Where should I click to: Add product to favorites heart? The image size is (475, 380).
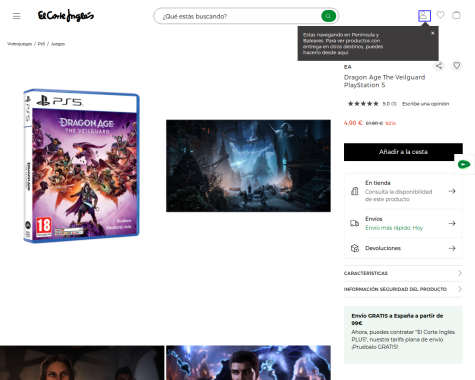tap(457, 66)
